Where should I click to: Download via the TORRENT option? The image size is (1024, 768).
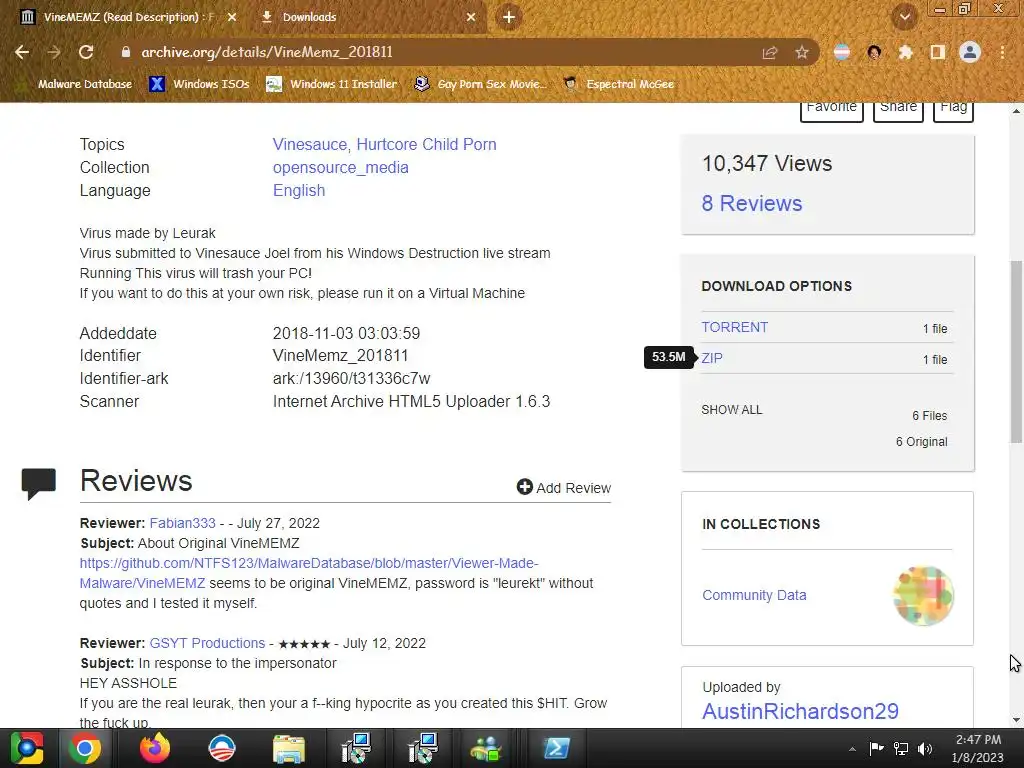pos(735,327)
